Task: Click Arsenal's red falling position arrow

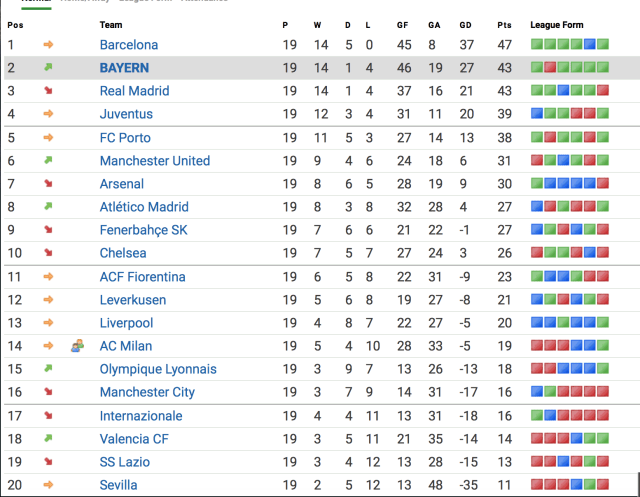Action: click(48, 184)
